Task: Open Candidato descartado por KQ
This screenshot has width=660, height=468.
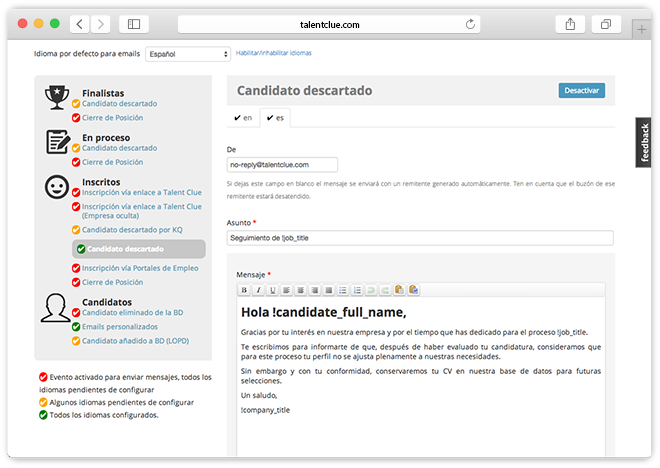Action: pos(132,230)
